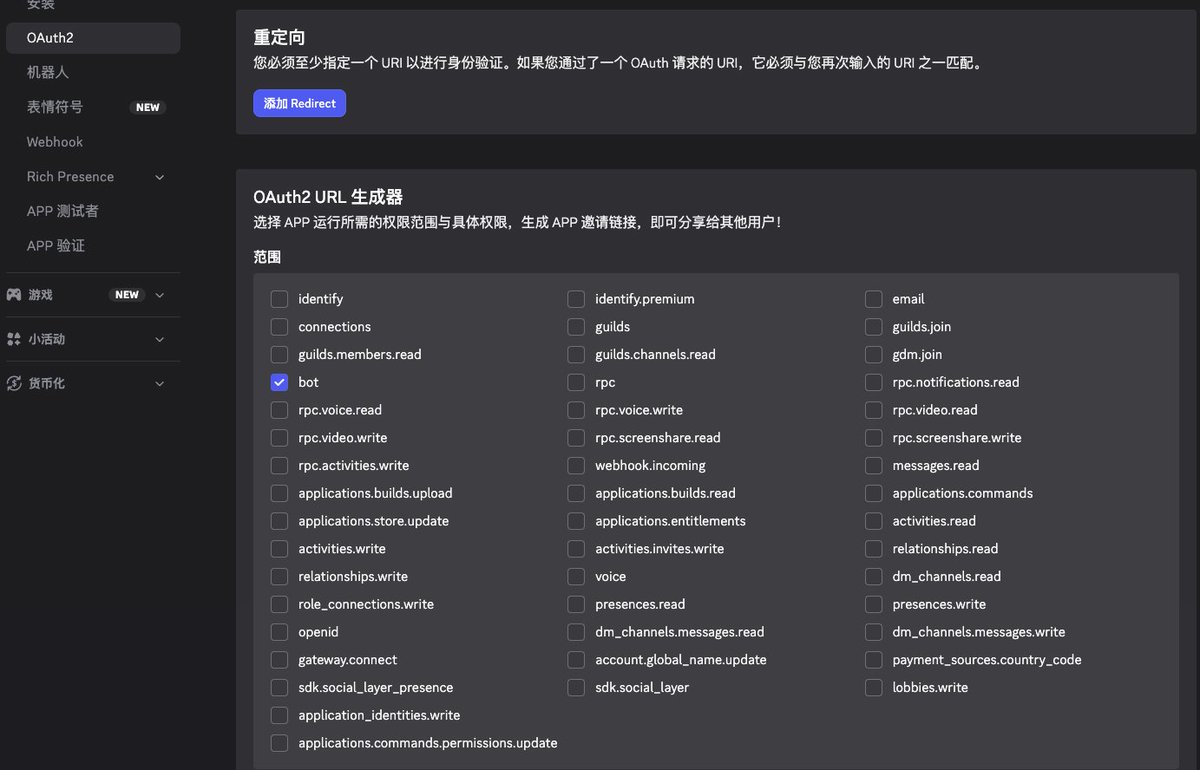Tick the rpc.activities.write checkbox

point(279,465)
